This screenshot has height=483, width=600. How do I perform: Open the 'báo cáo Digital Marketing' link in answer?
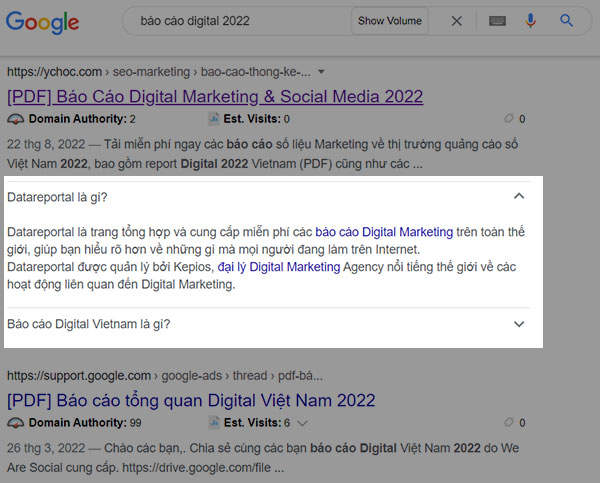coord(384,232)
